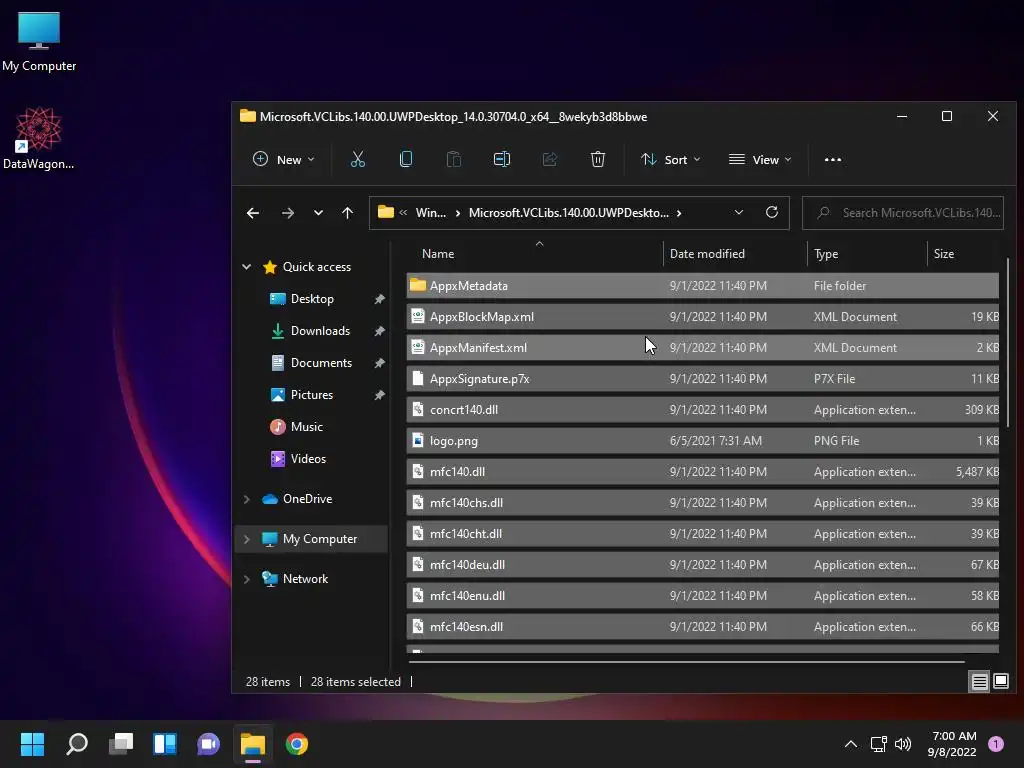Click the Cut scissors icon
Image resolution: width=1024 pixels, height=768 pixels.
pos(358,159)
